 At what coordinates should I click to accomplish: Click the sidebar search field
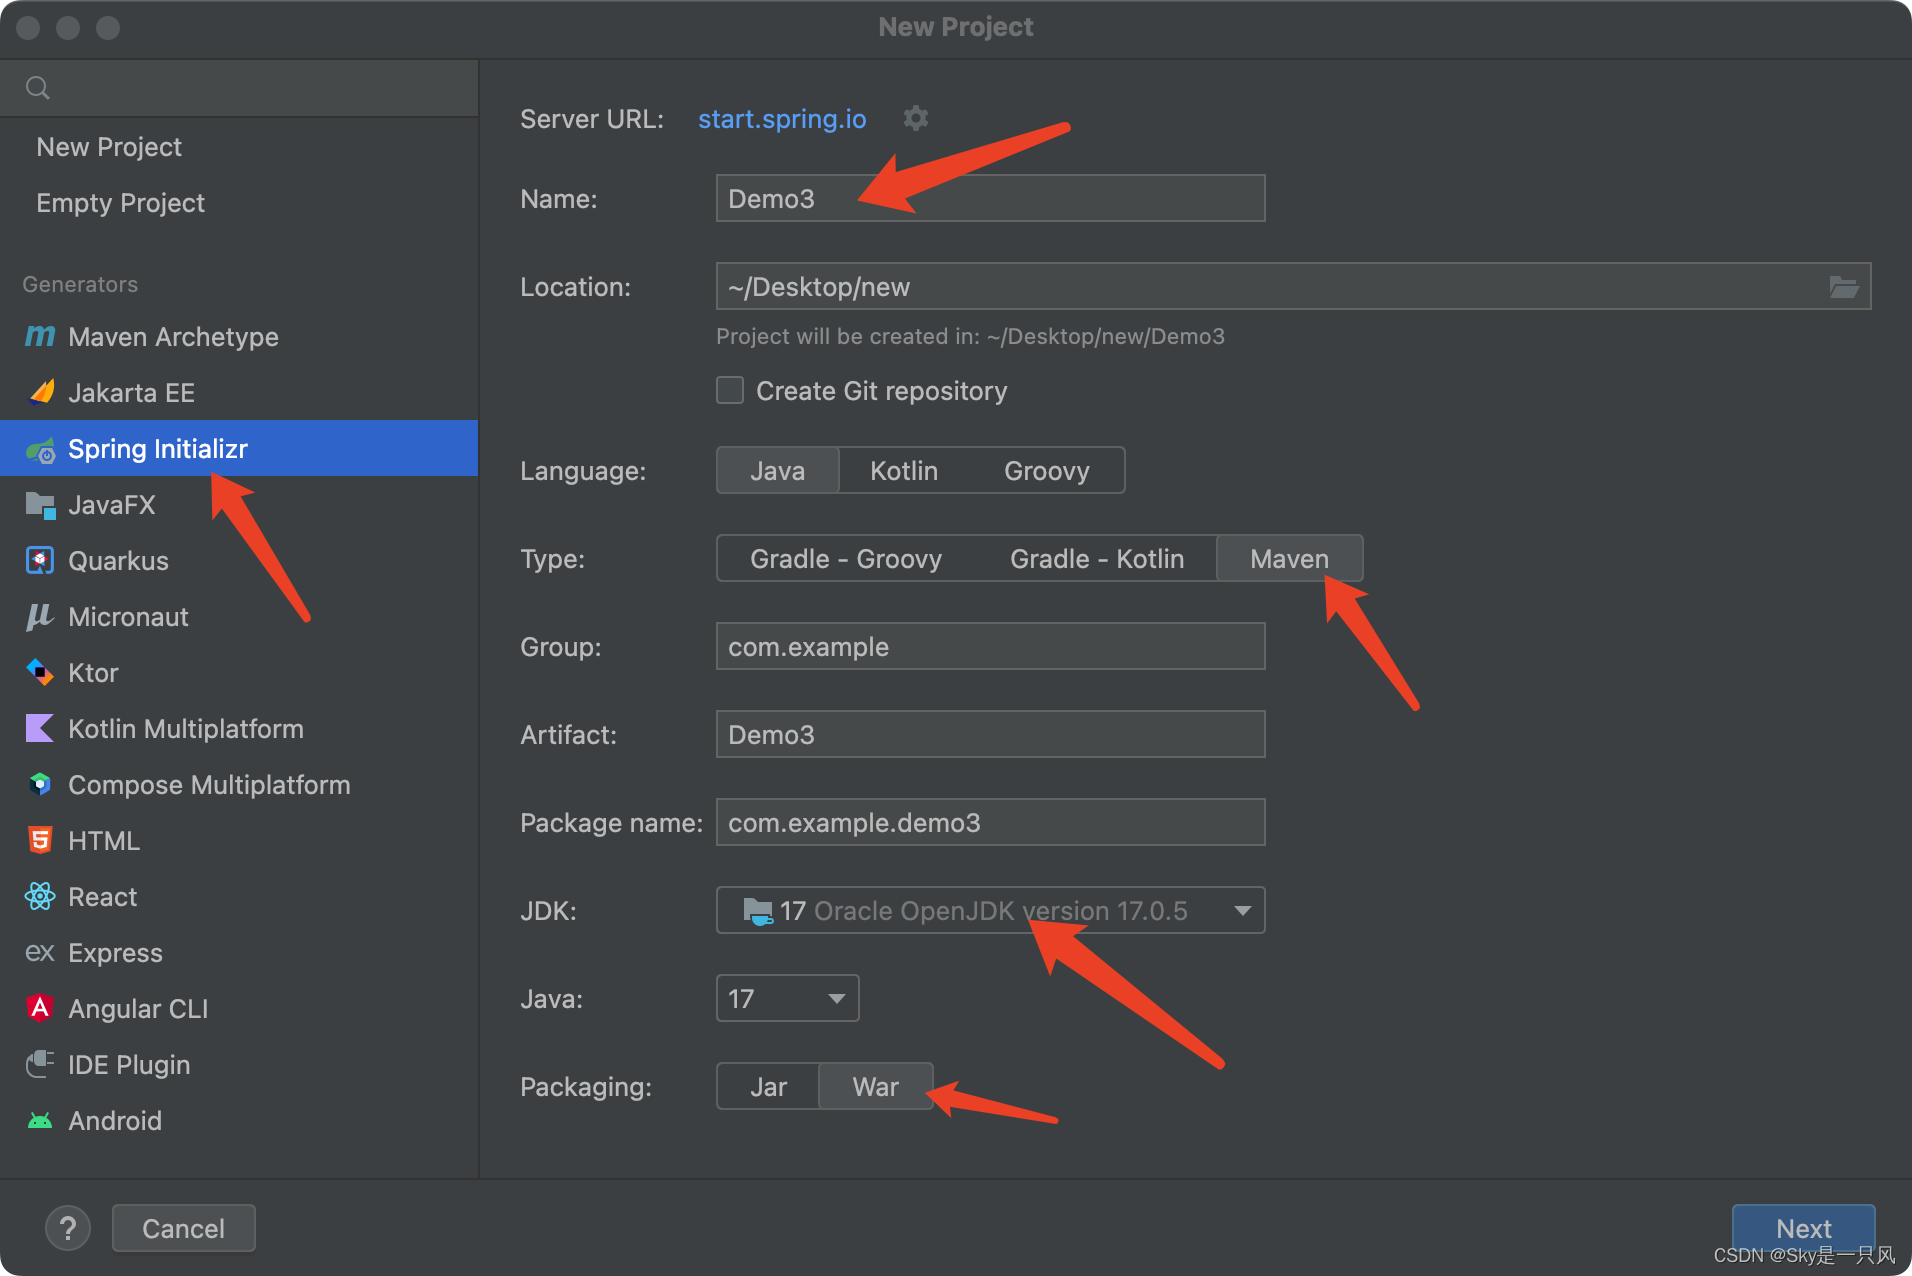(x=240, y=88)
